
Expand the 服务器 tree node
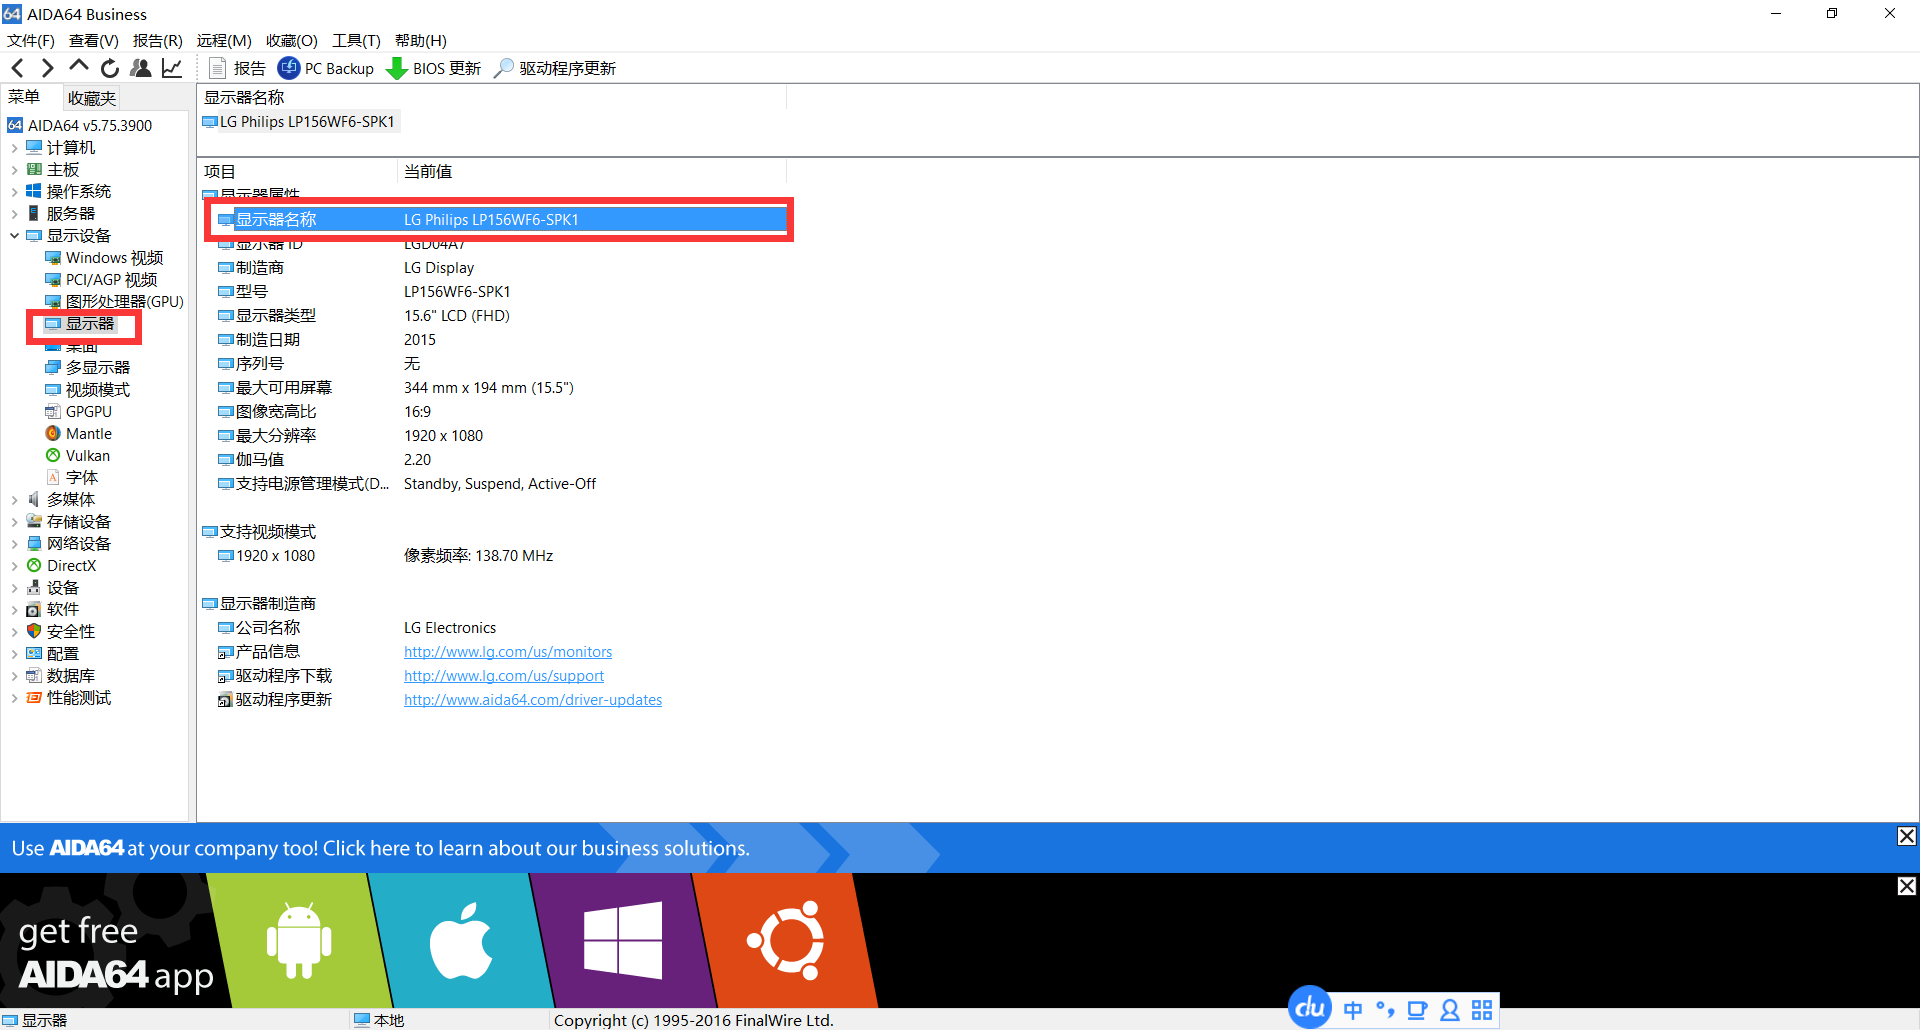[x=14, y=214]
